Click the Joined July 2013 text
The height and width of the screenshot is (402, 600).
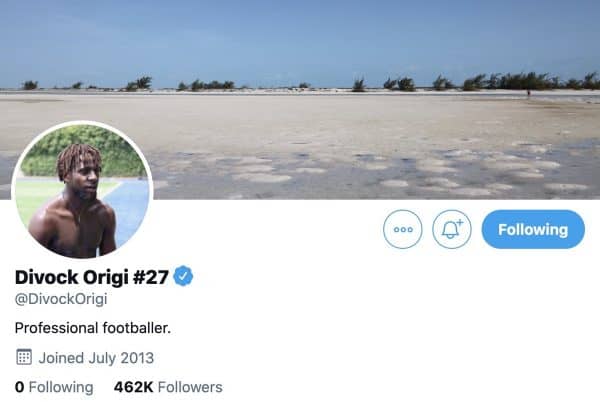click(x=96, y=358)
